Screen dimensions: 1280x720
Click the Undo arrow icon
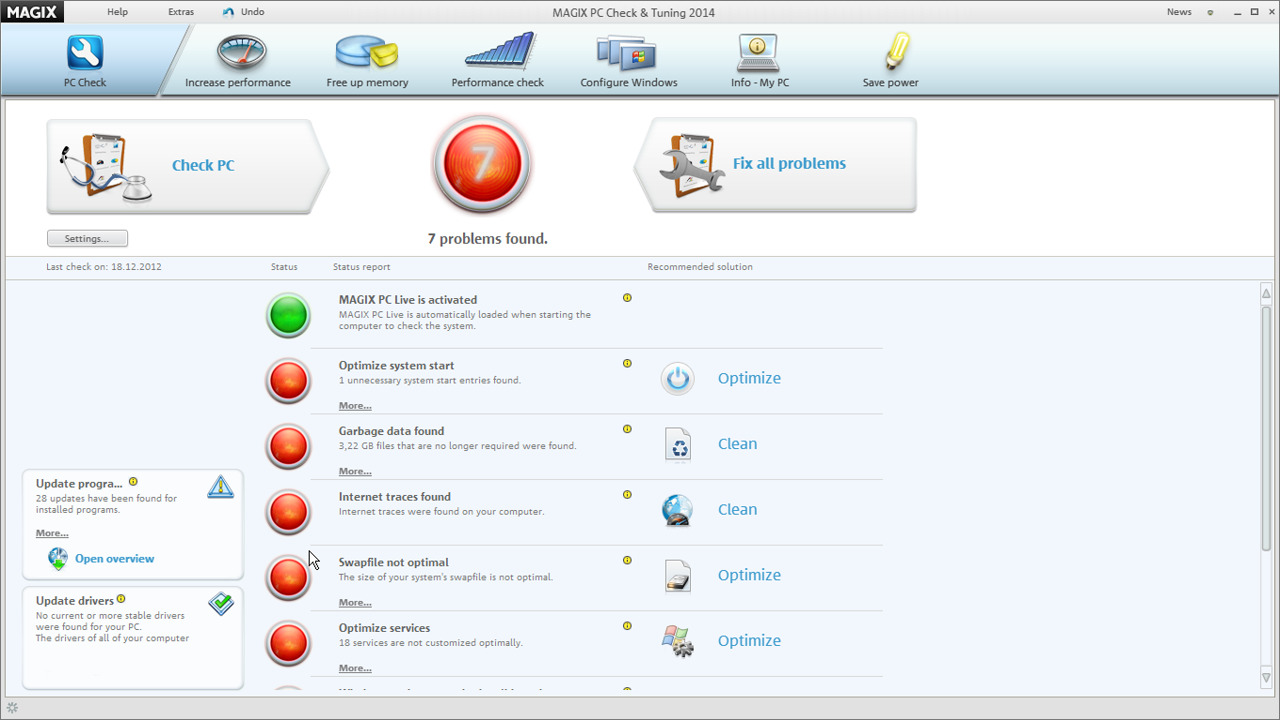tap(229, 12)
